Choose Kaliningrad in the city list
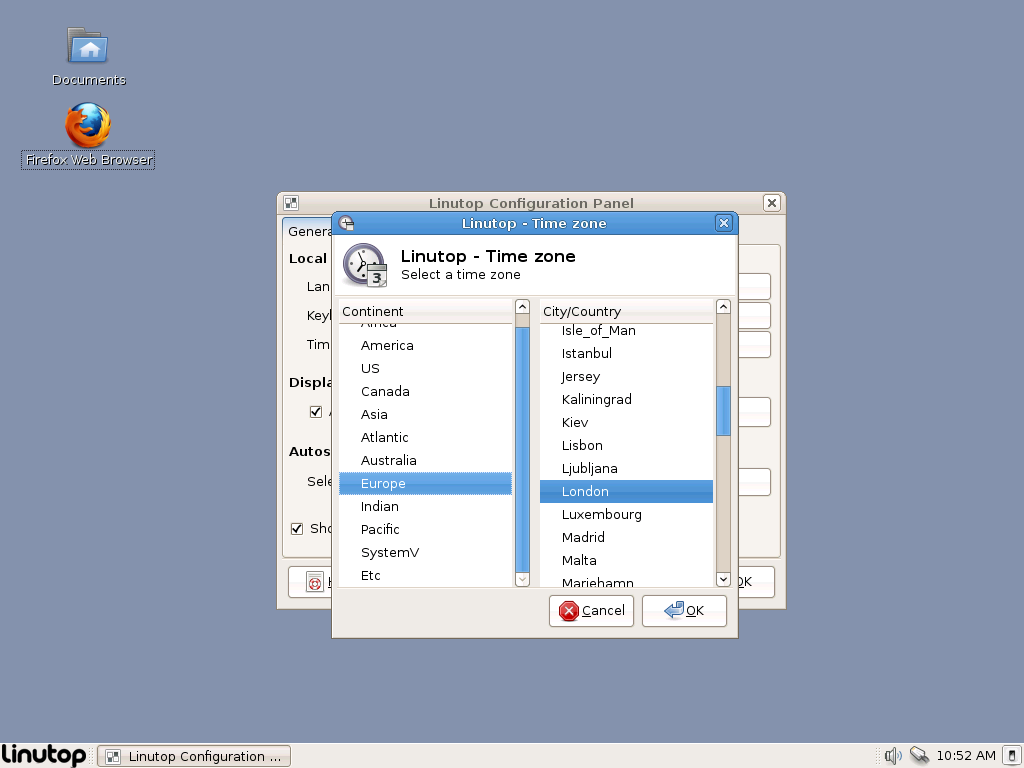 [626, 399]
